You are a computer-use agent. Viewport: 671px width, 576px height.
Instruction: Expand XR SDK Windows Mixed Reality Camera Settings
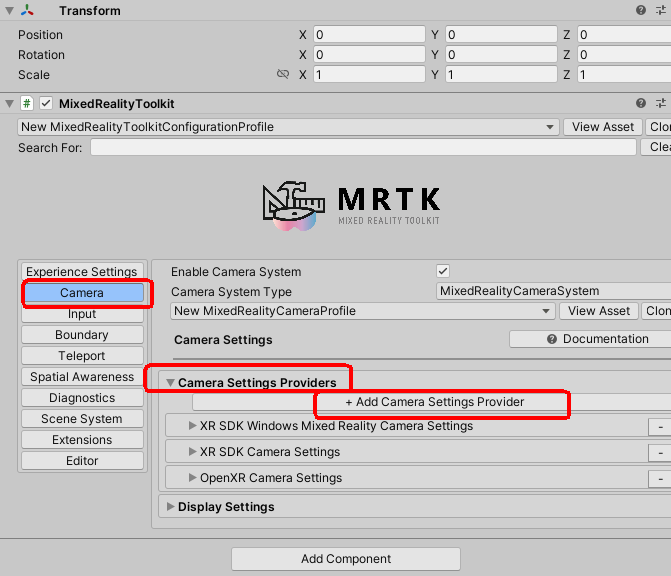click(192, 426)
